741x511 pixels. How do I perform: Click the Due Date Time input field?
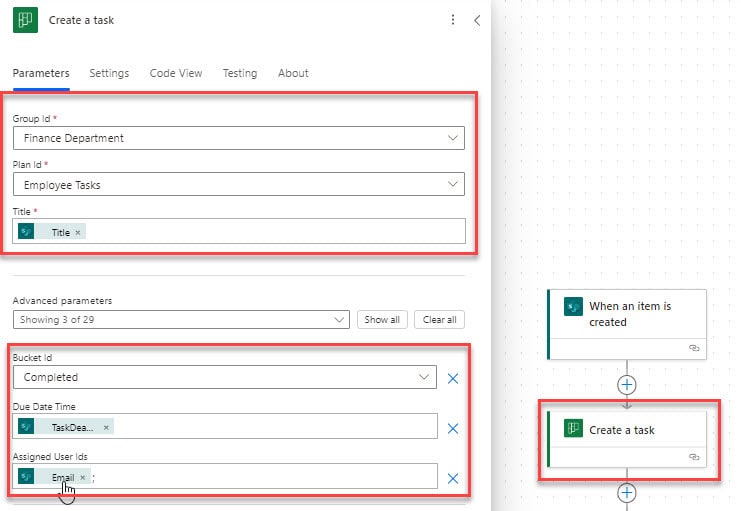tap(225, 426)
